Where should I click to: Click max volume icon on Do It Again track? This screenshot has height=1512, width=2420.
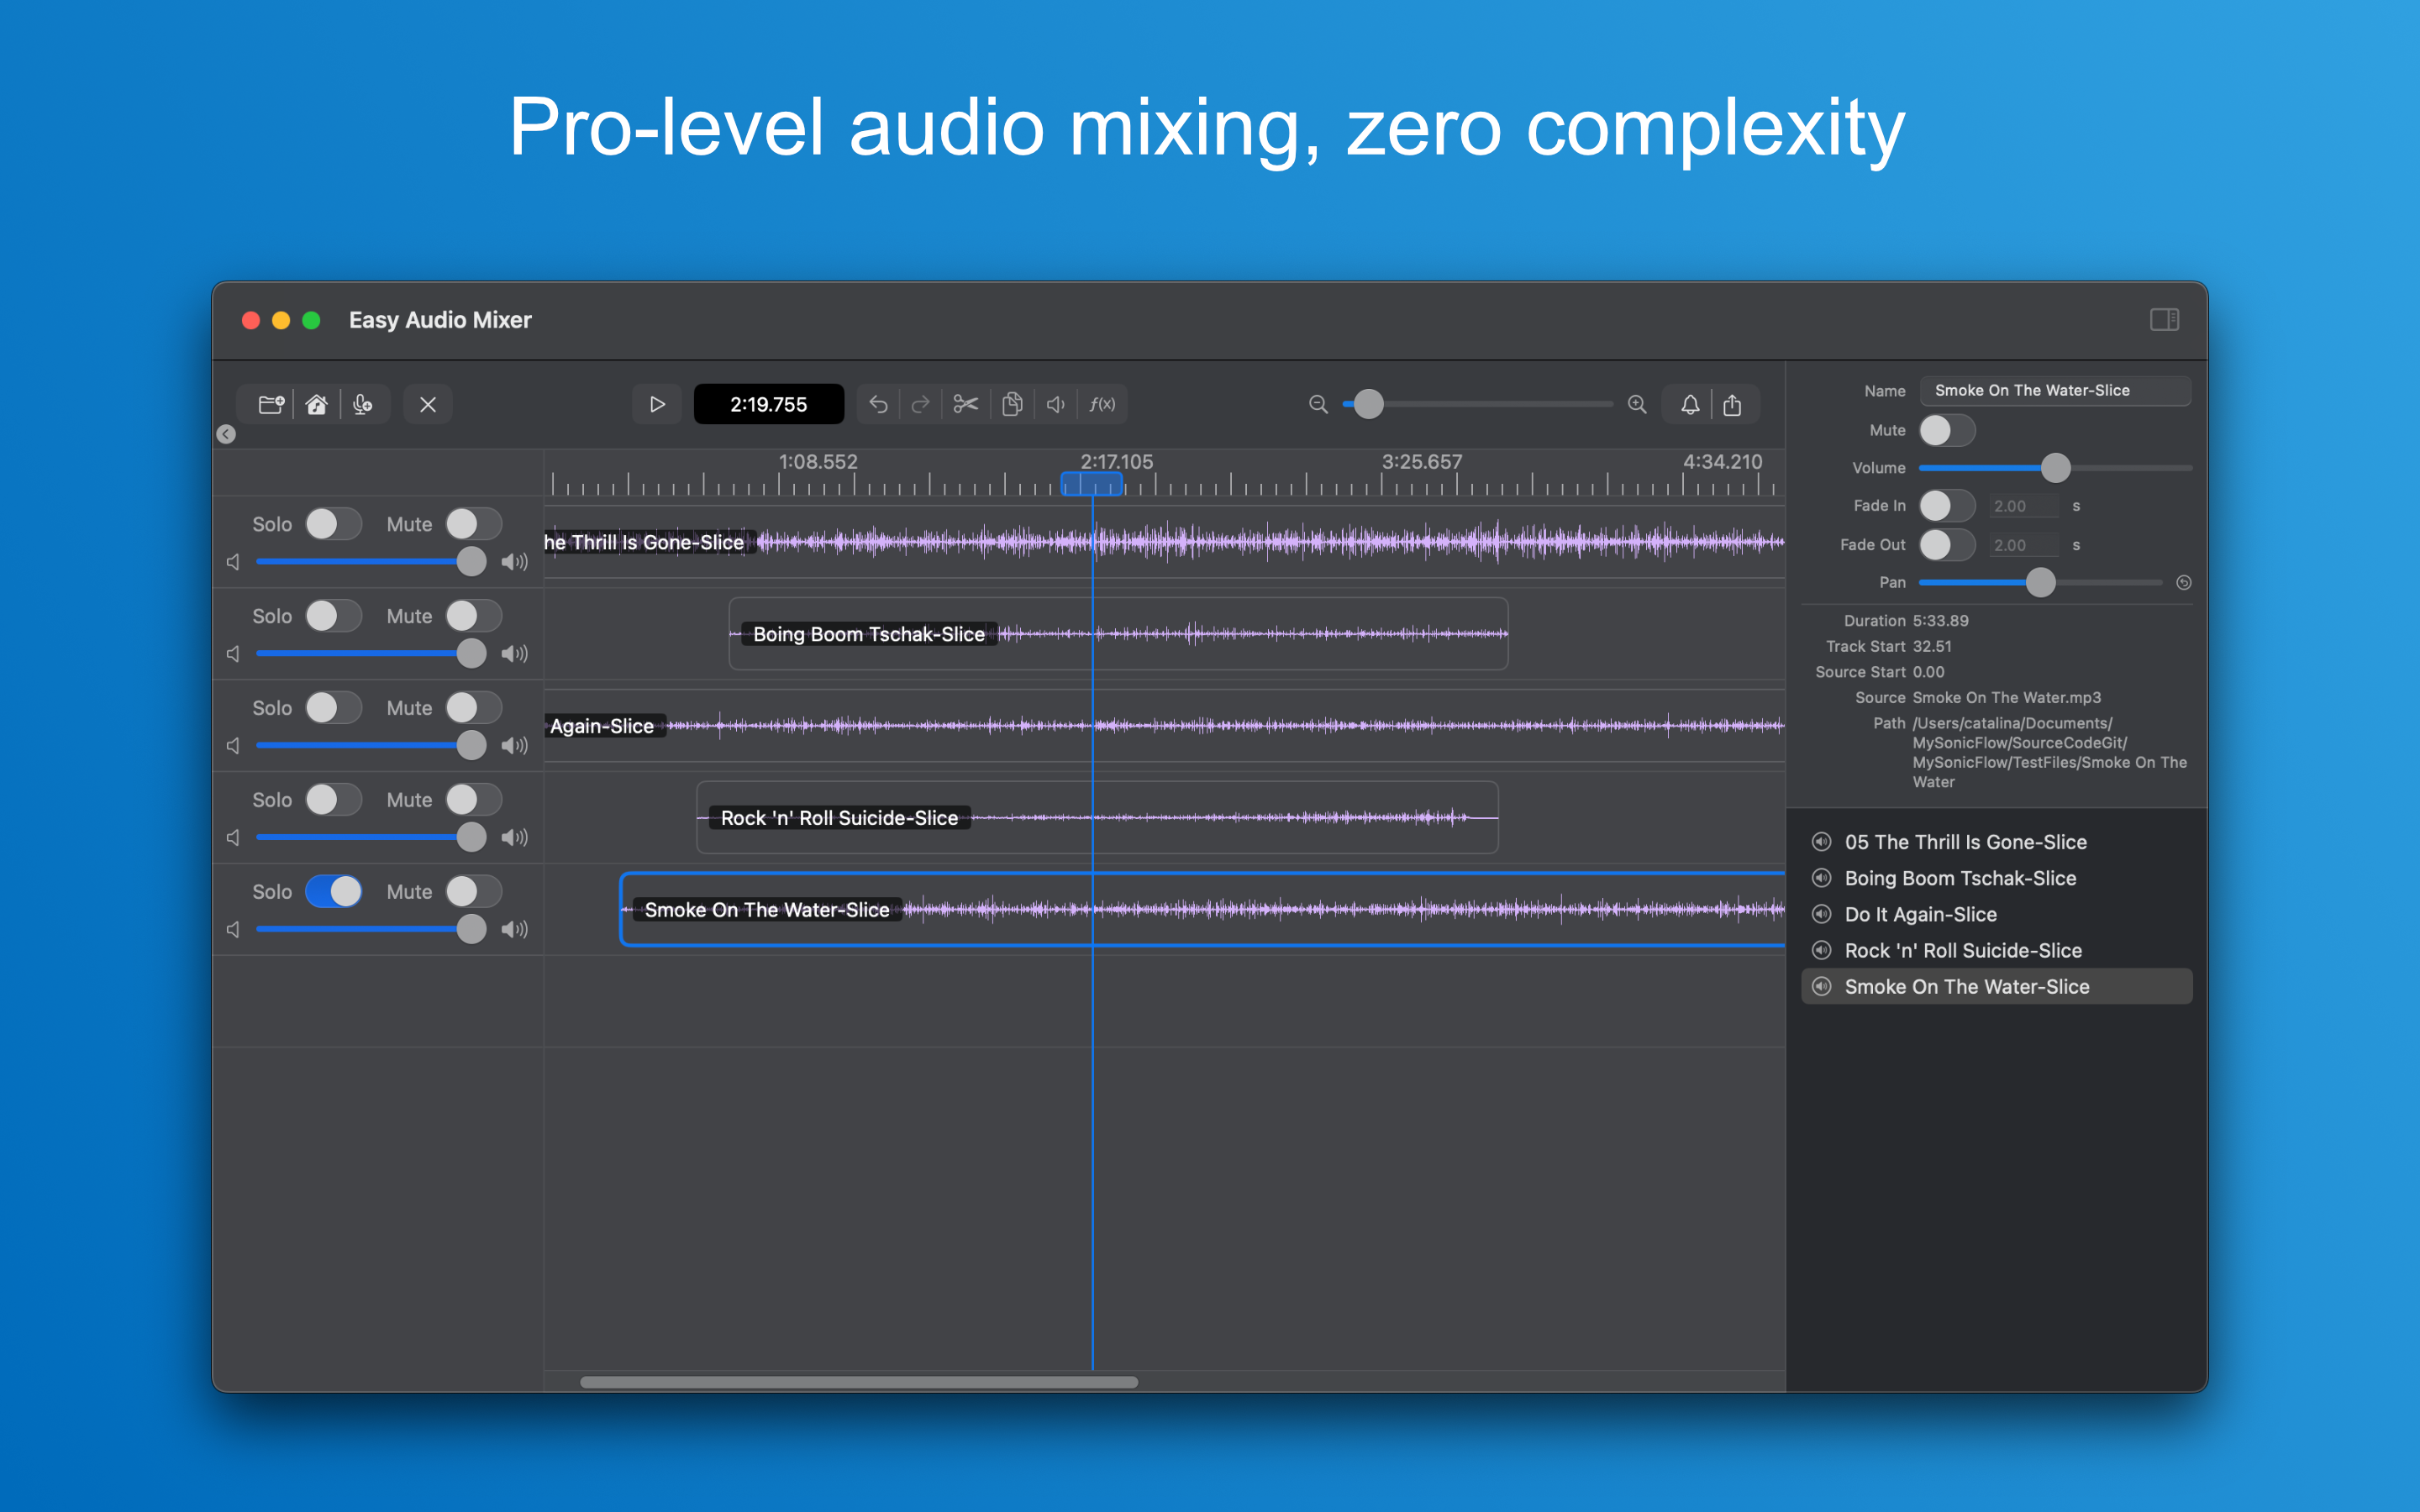[514, 746]
